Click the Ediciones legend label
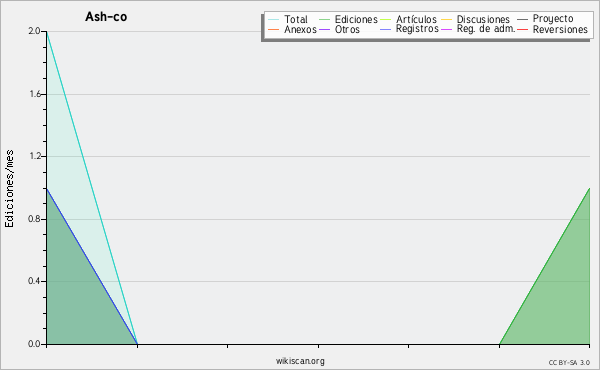The height and width of the screenshot is (370, 600). pyautogui.click(x=356, y=19)
